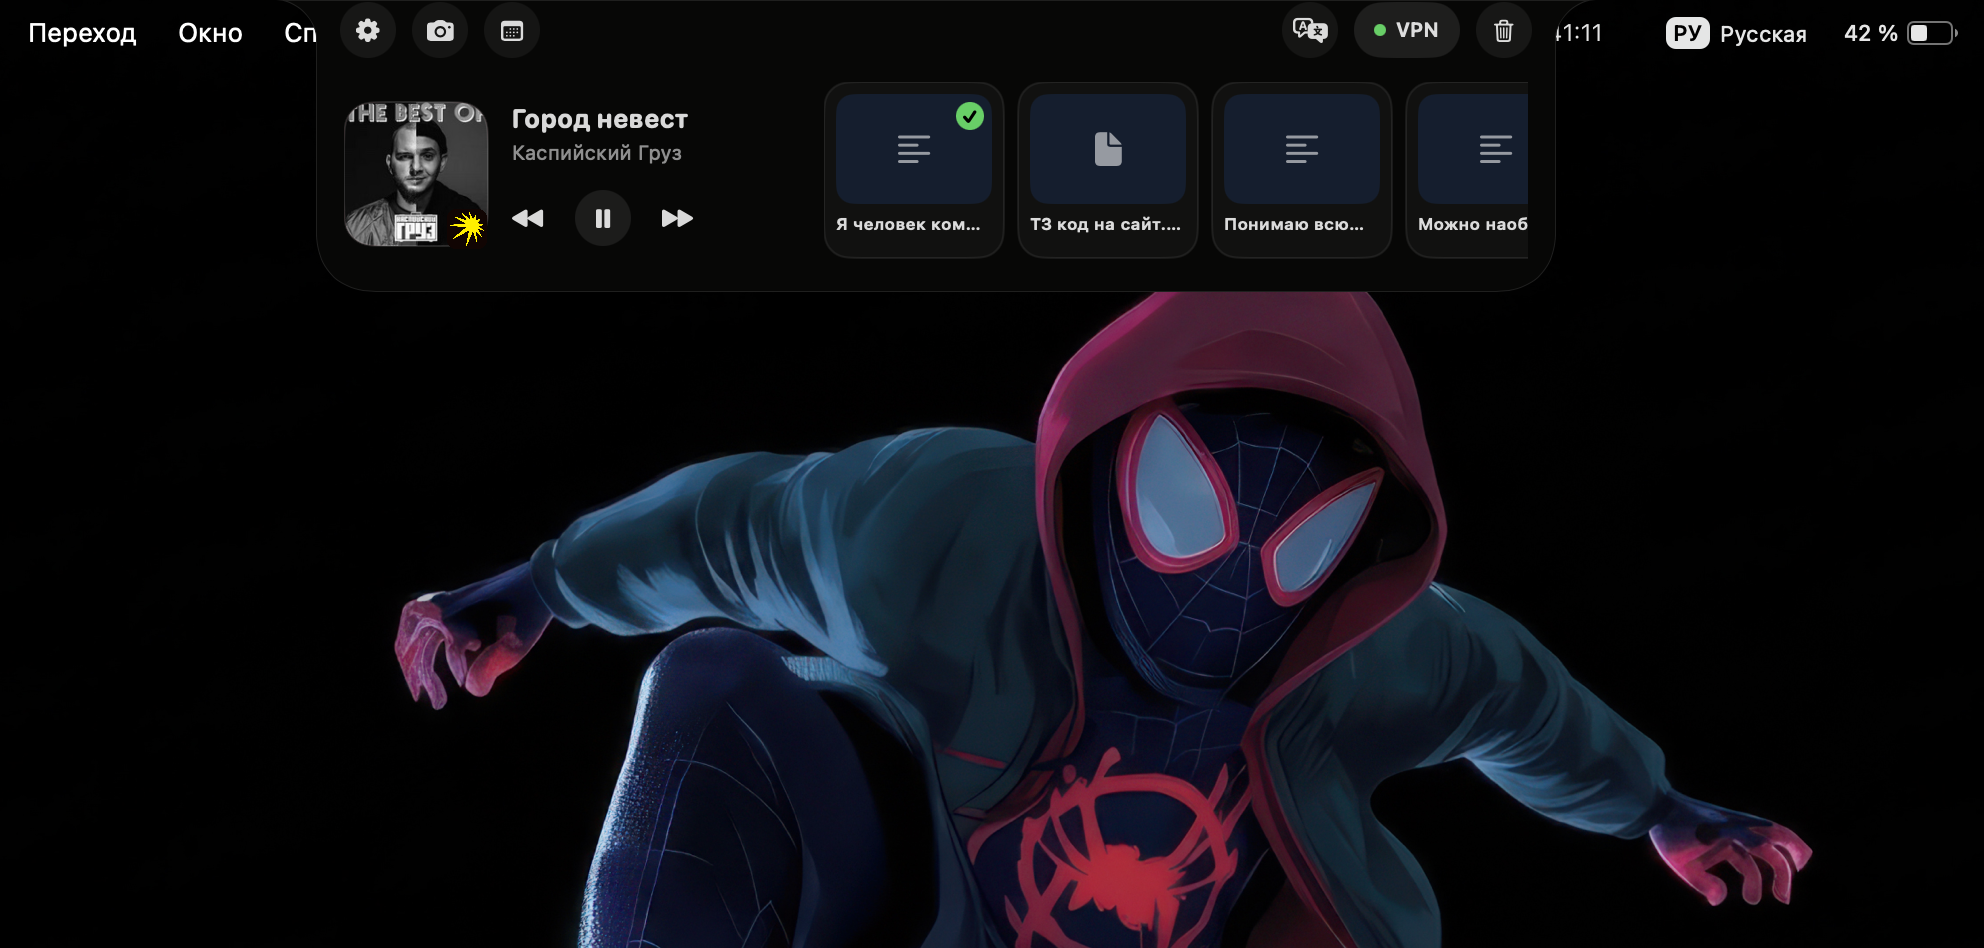
Task: Click the green checkmark on the first card
Action: coord(970,116)
